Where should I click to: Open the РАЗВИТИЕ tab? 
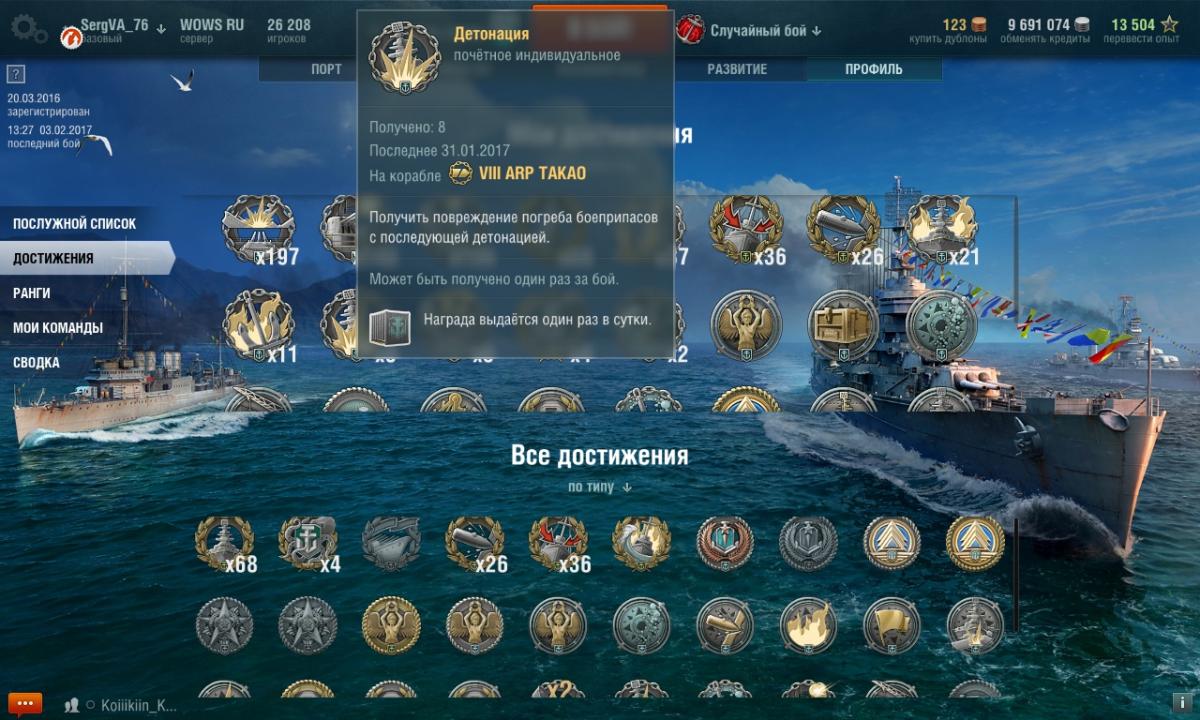point(737,69)
